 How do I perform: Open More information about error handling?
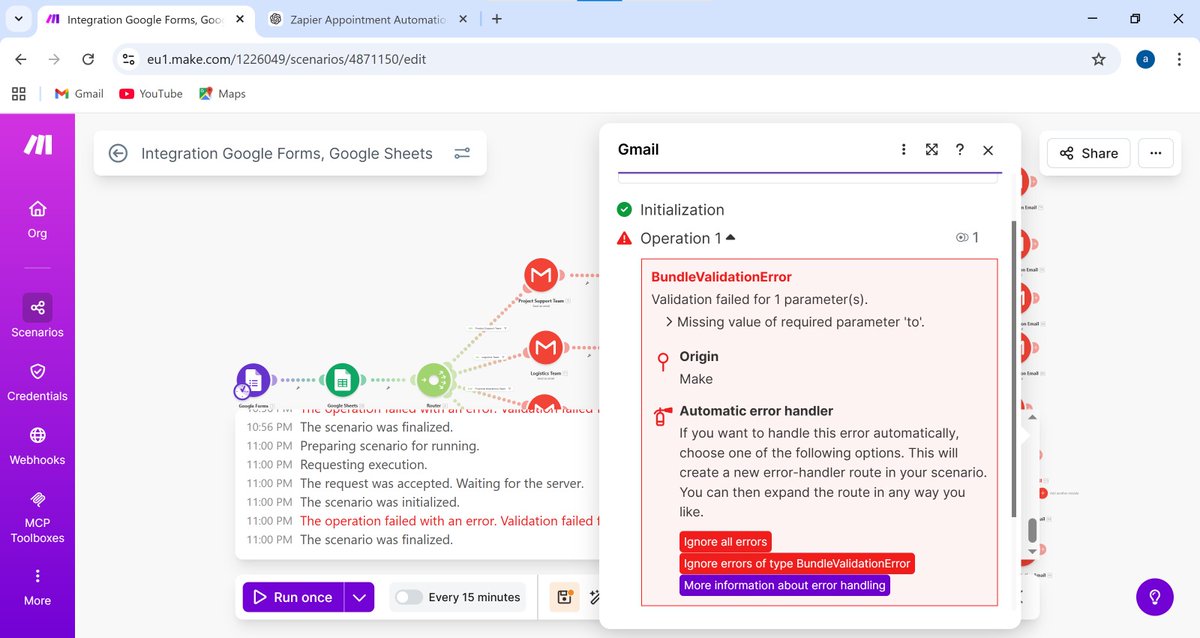coord(785,585)
